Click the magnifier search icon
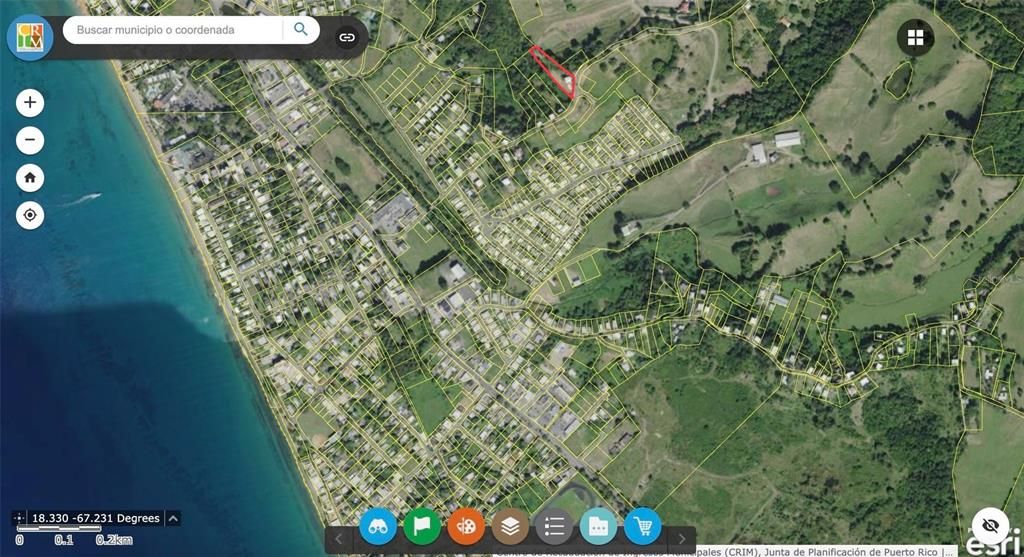 point(300,30)
